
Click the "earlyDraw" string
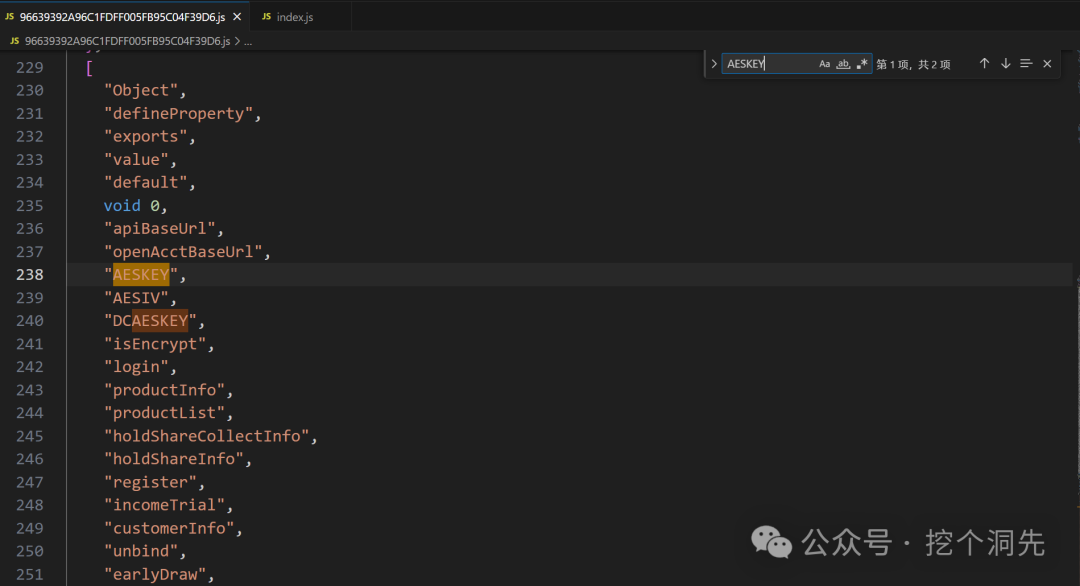155,575
